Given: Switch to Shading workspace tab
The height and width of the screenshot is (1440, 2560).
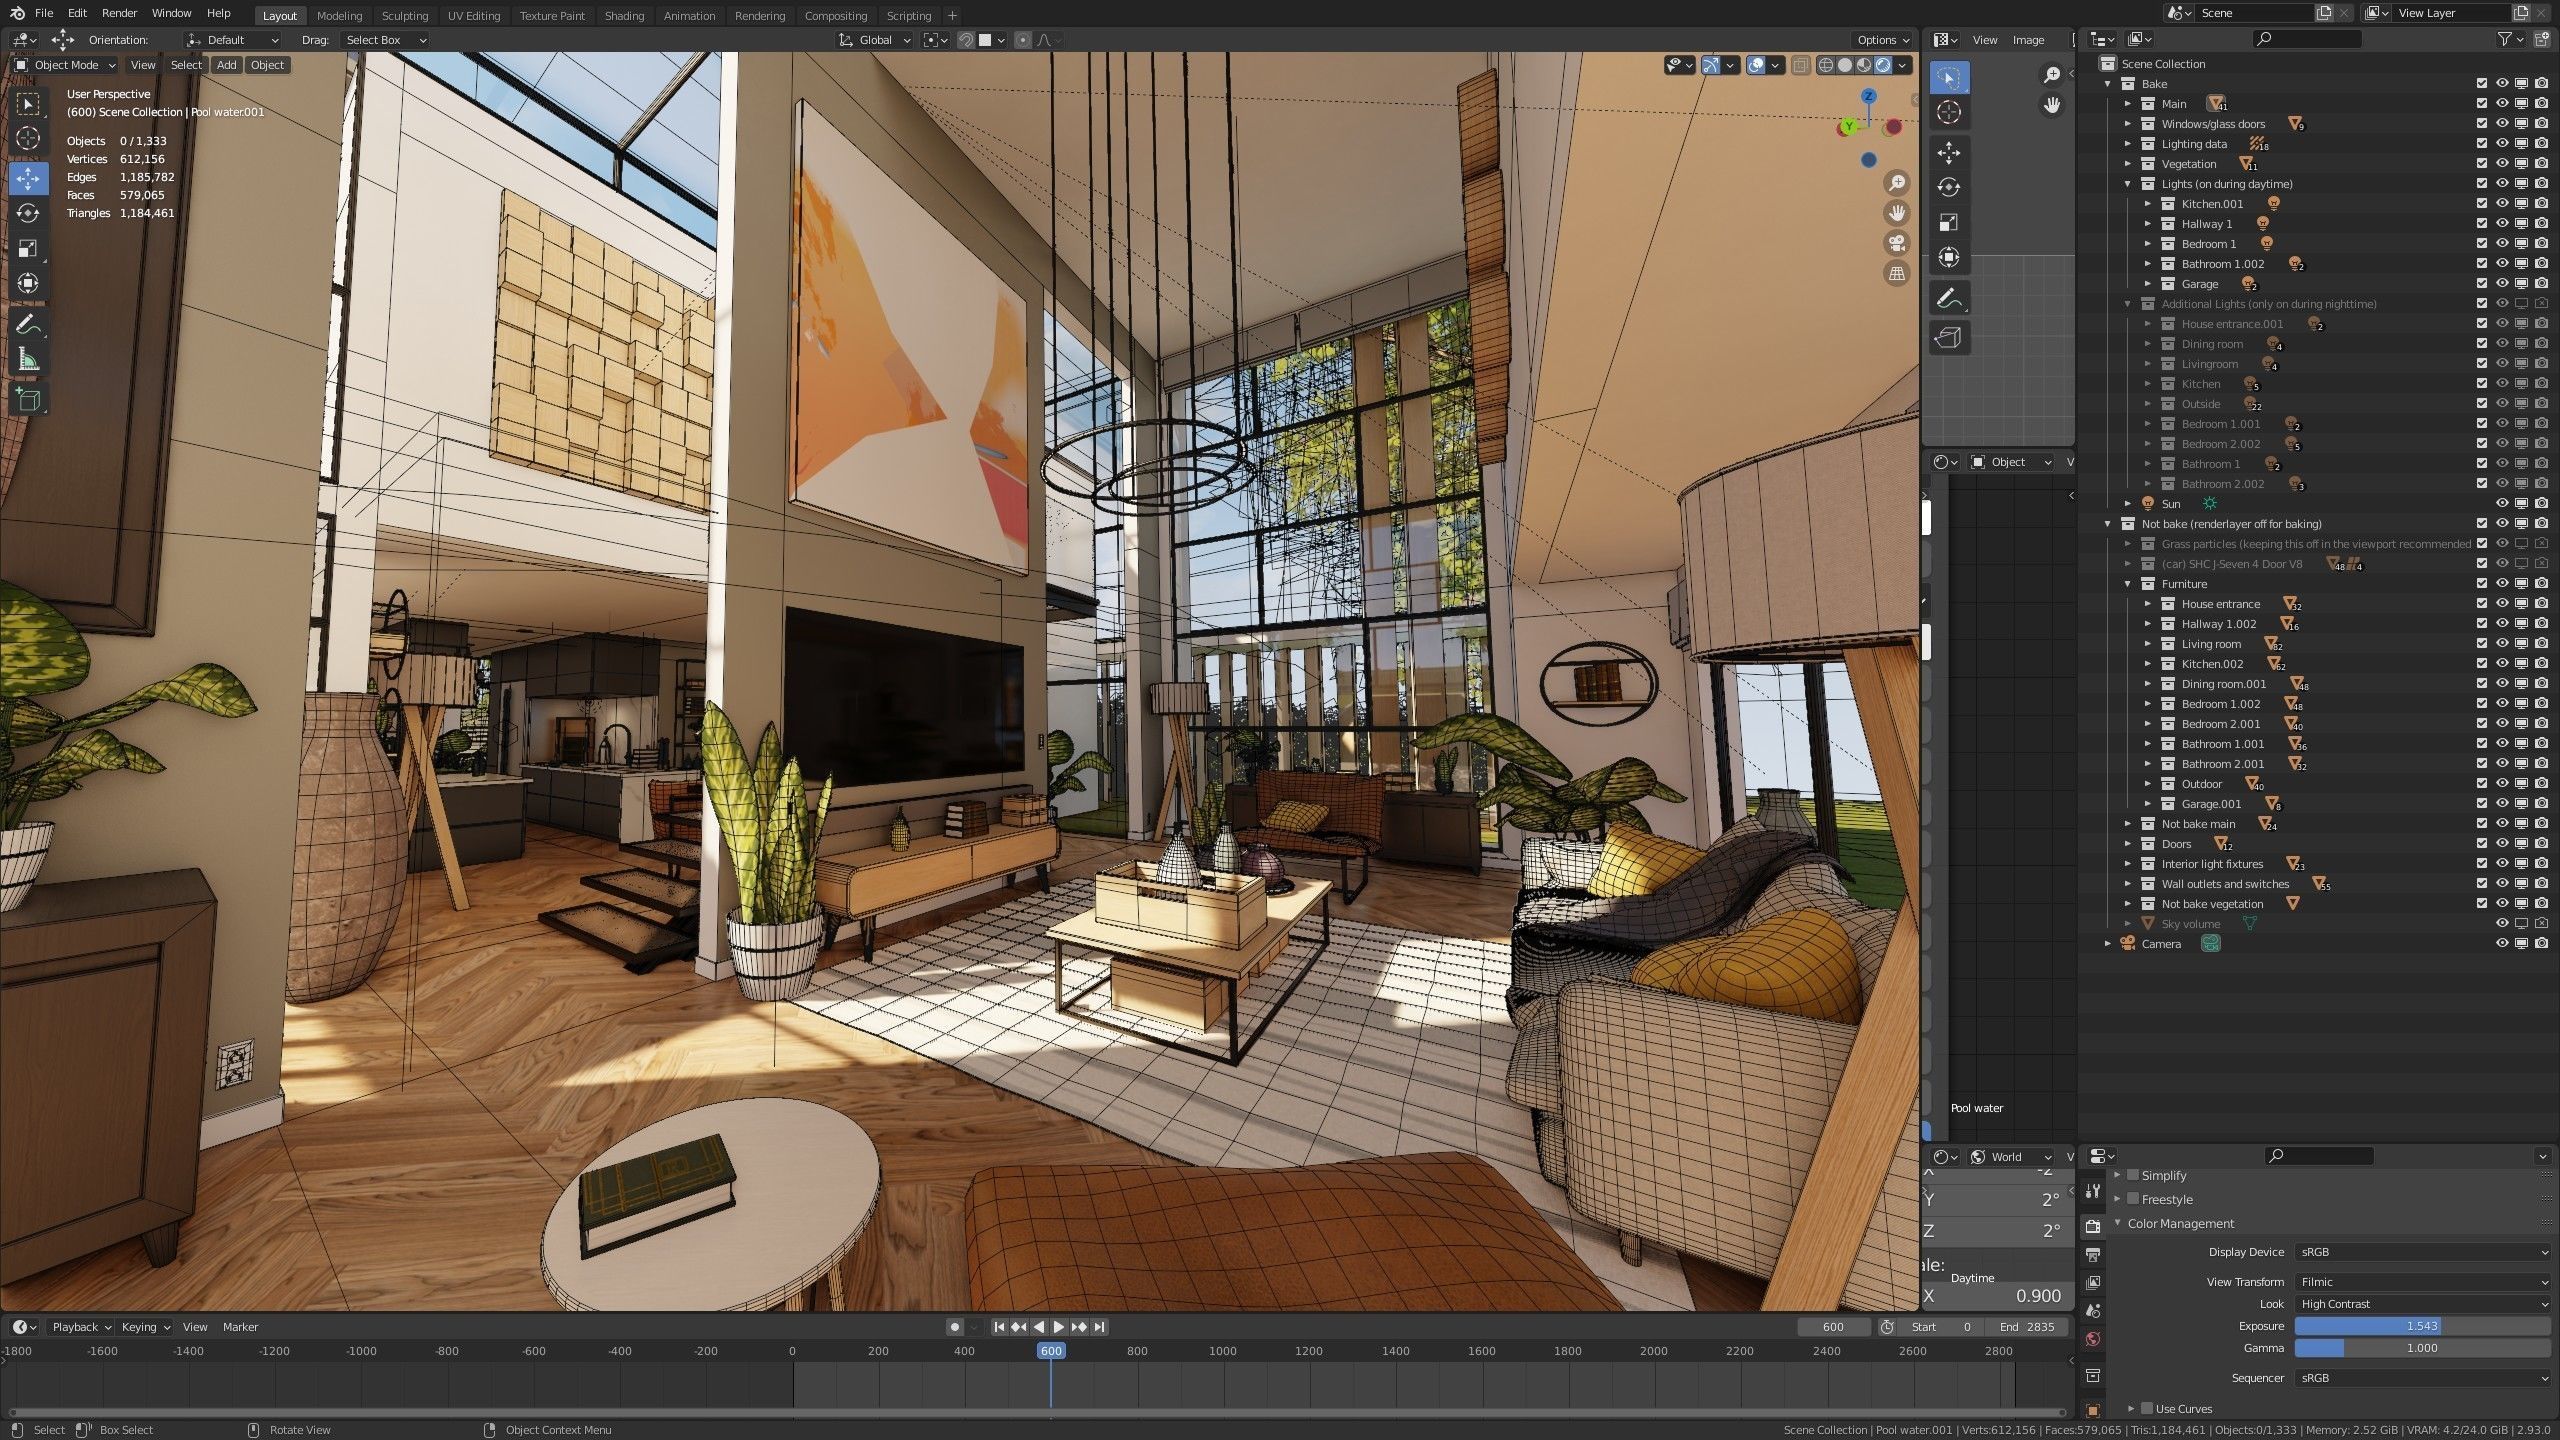Looking at the screenshot, I should click(624, 16).
